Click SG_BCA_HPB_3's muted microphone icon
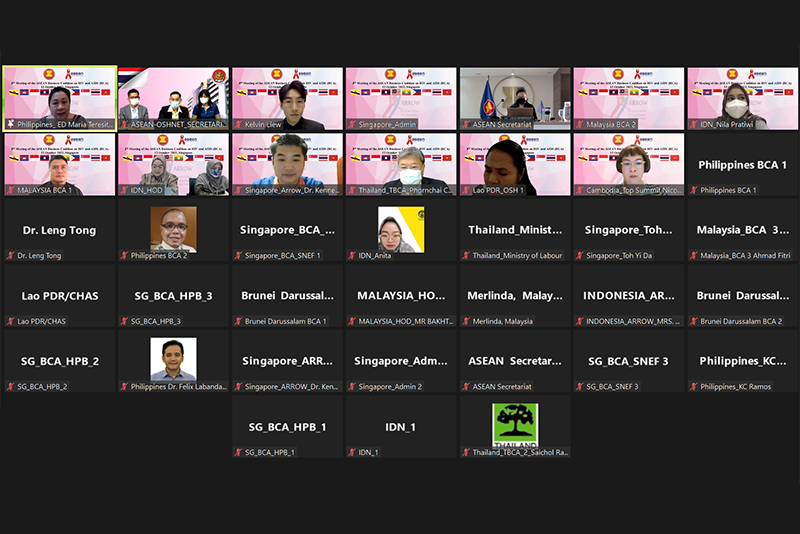 point(124,322)
